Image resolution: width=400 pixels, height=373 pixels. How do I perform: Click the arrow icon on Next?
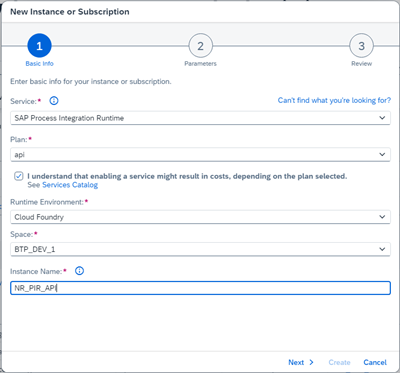311,362
